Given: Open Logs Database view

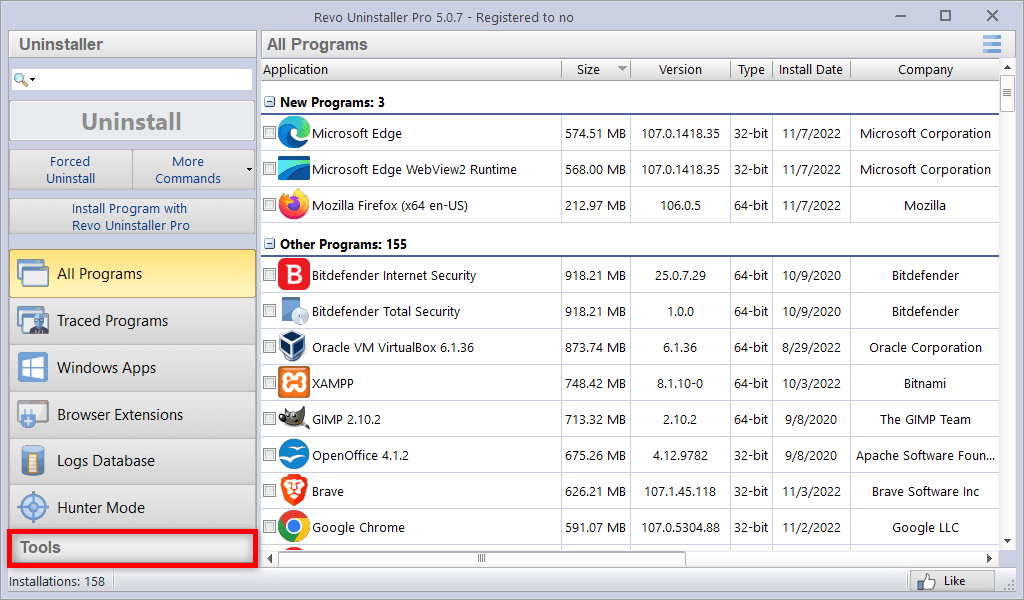Looking at the screenshot, I should click(132, 461).
